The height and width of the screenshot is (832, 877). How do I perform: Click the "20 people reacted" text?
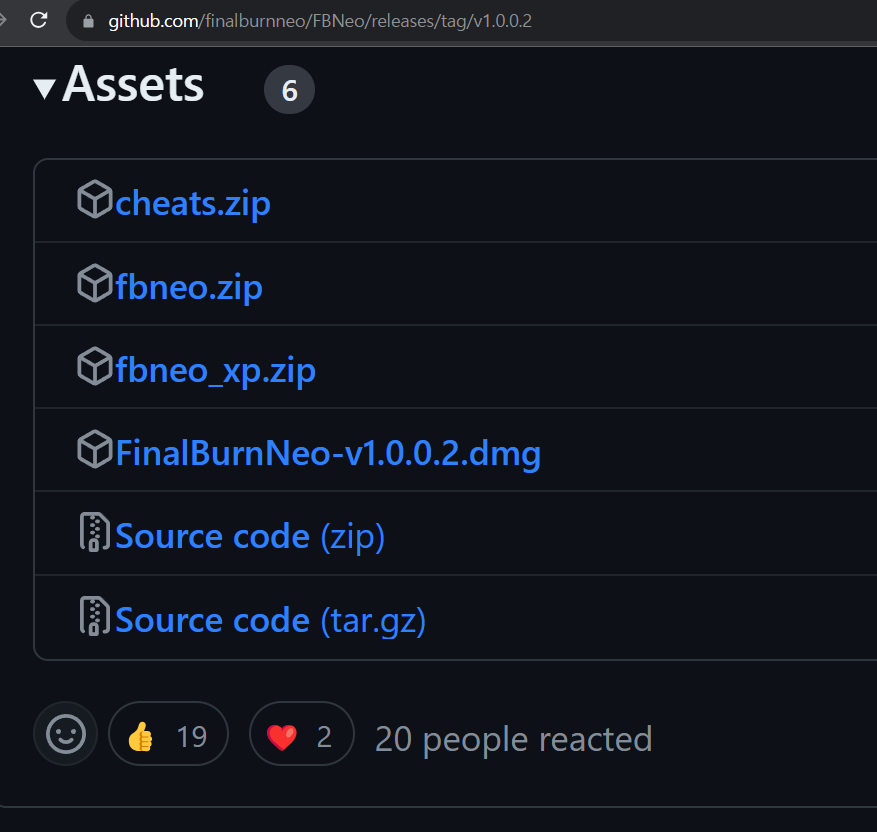tap(513, 739)
